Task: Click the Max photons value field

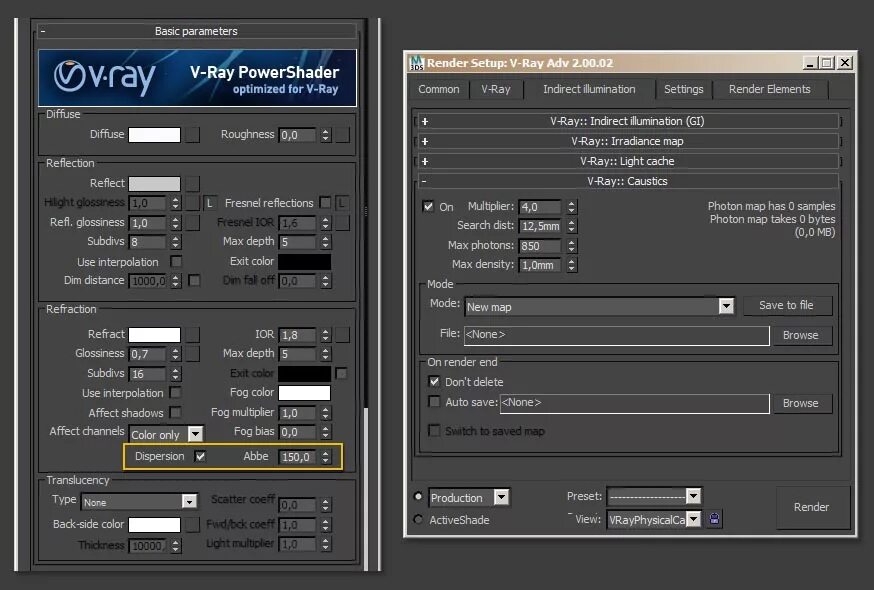Action: pyautogui.click(x=540, y=246)
